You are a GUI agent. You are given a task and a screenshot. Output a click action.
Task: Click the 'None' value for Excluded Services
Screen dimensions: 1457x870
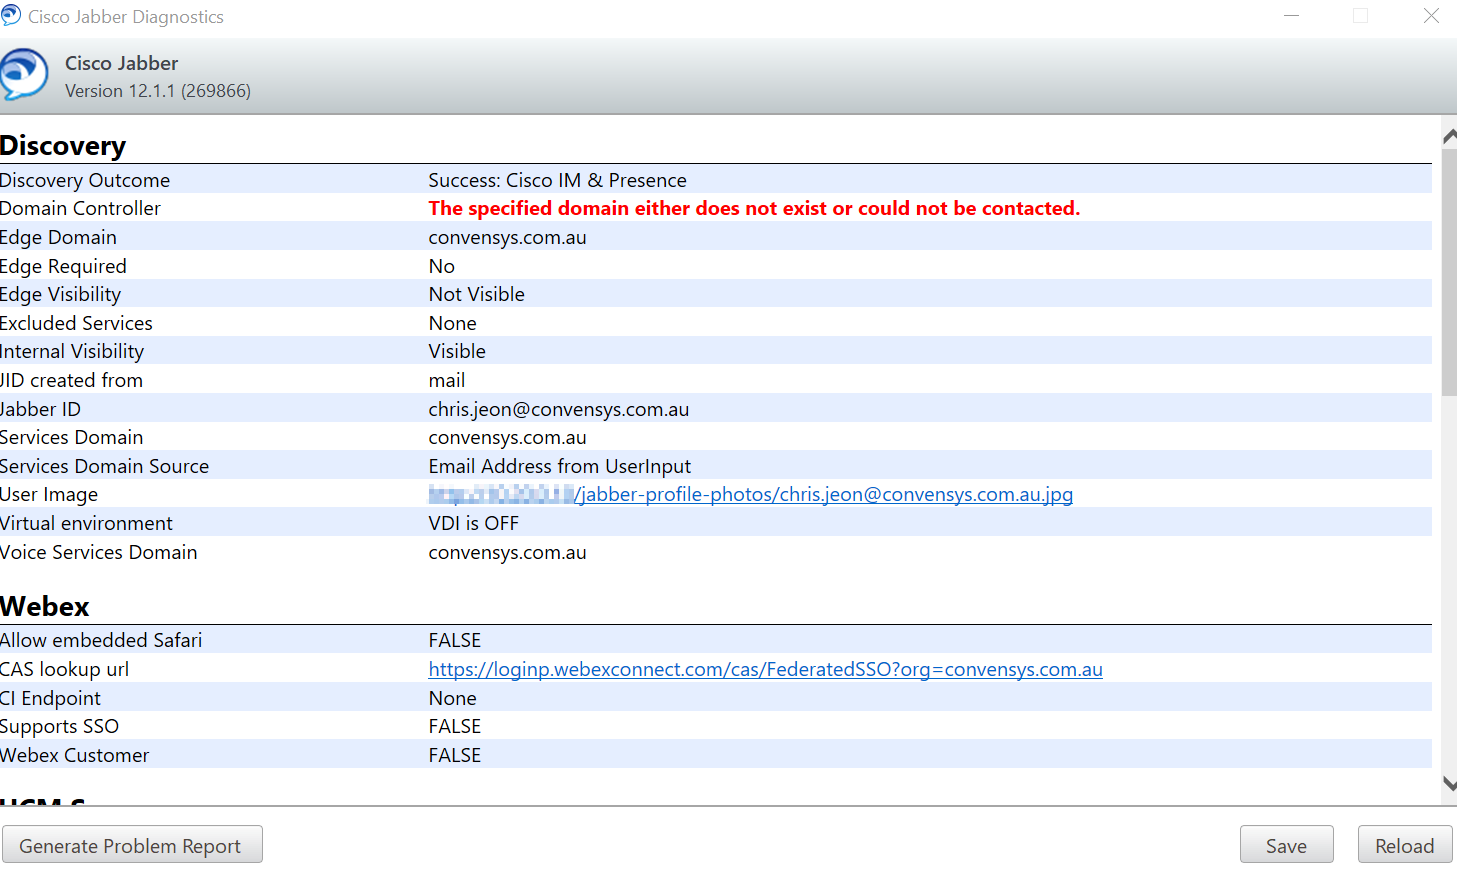(452, 323)
